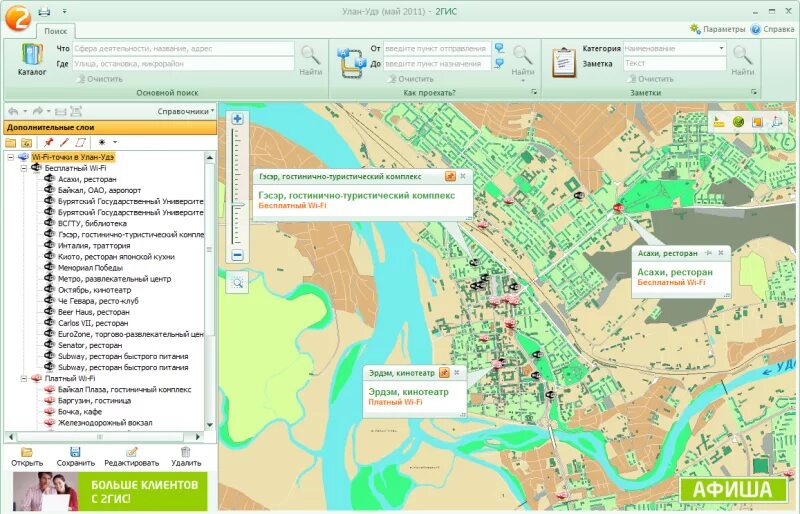Viewport: 800px width, 514px height.
Task: Click the До destination input field
Action: coord(437,64)
